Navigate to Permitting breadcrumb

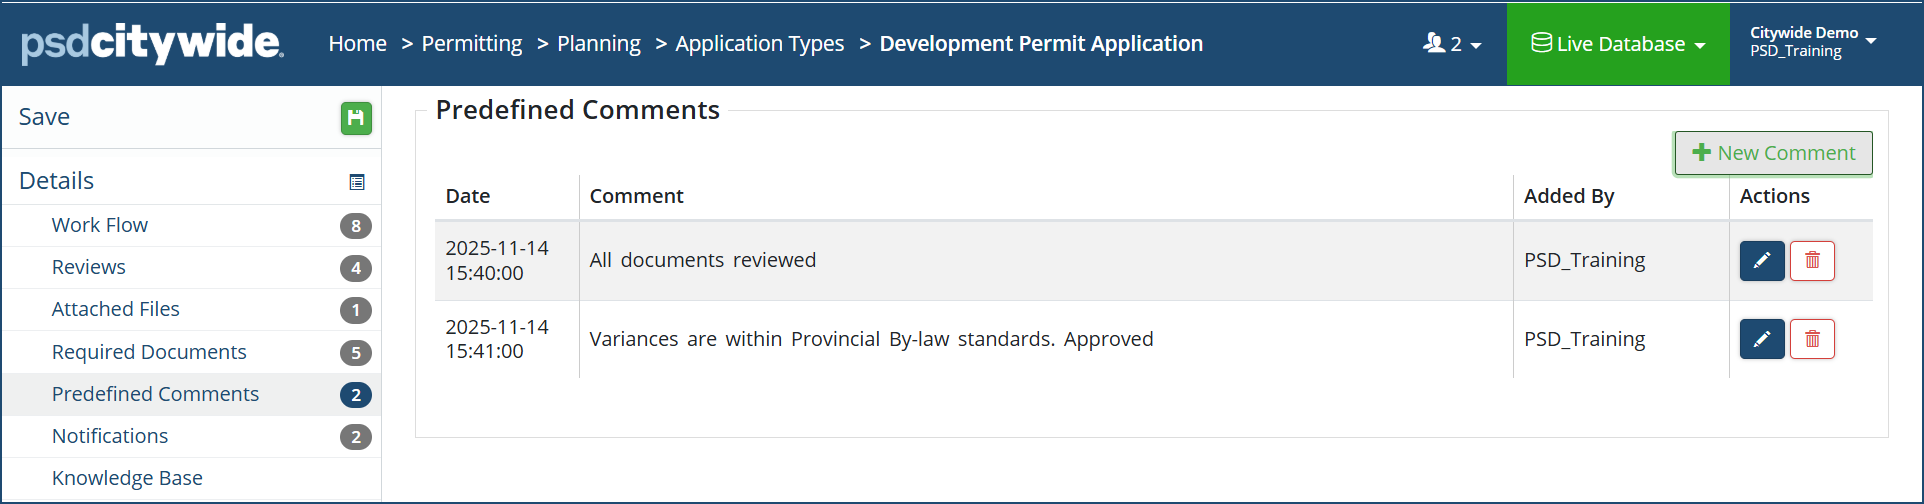pos(471,44)
